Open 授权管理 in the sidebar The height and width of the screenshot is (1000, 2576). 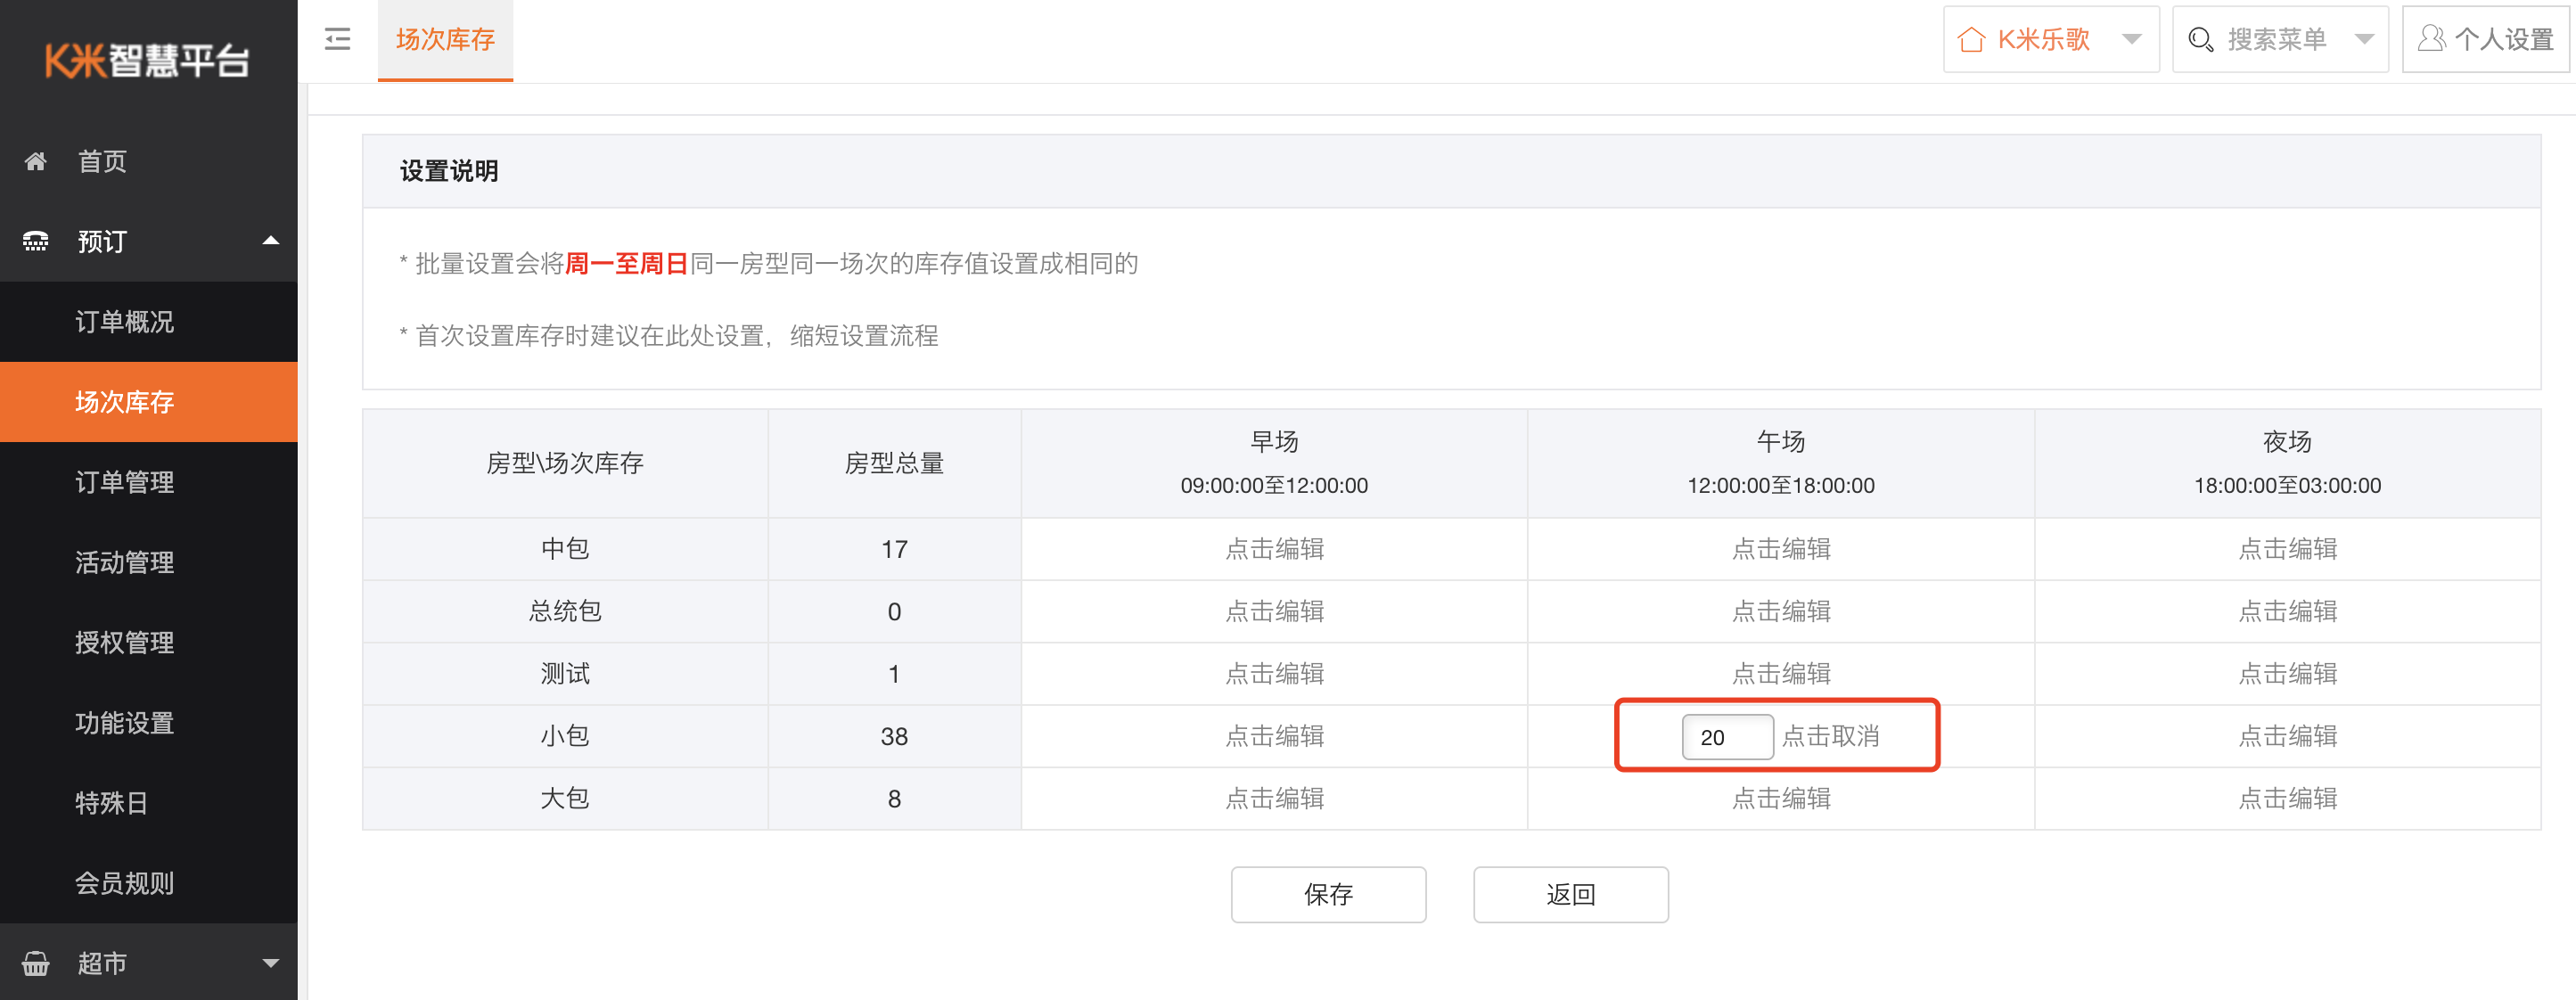pyautogui.click(x=149, y=642)
